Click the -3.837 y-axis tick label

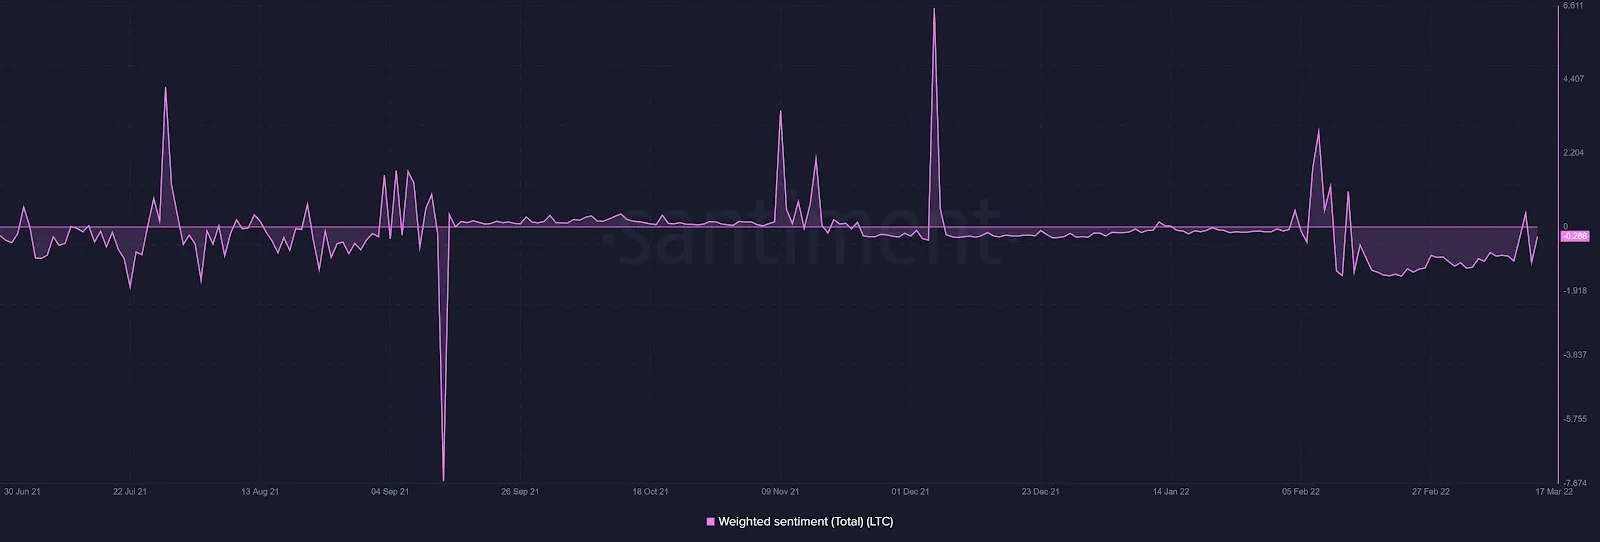pos(1574,355)
